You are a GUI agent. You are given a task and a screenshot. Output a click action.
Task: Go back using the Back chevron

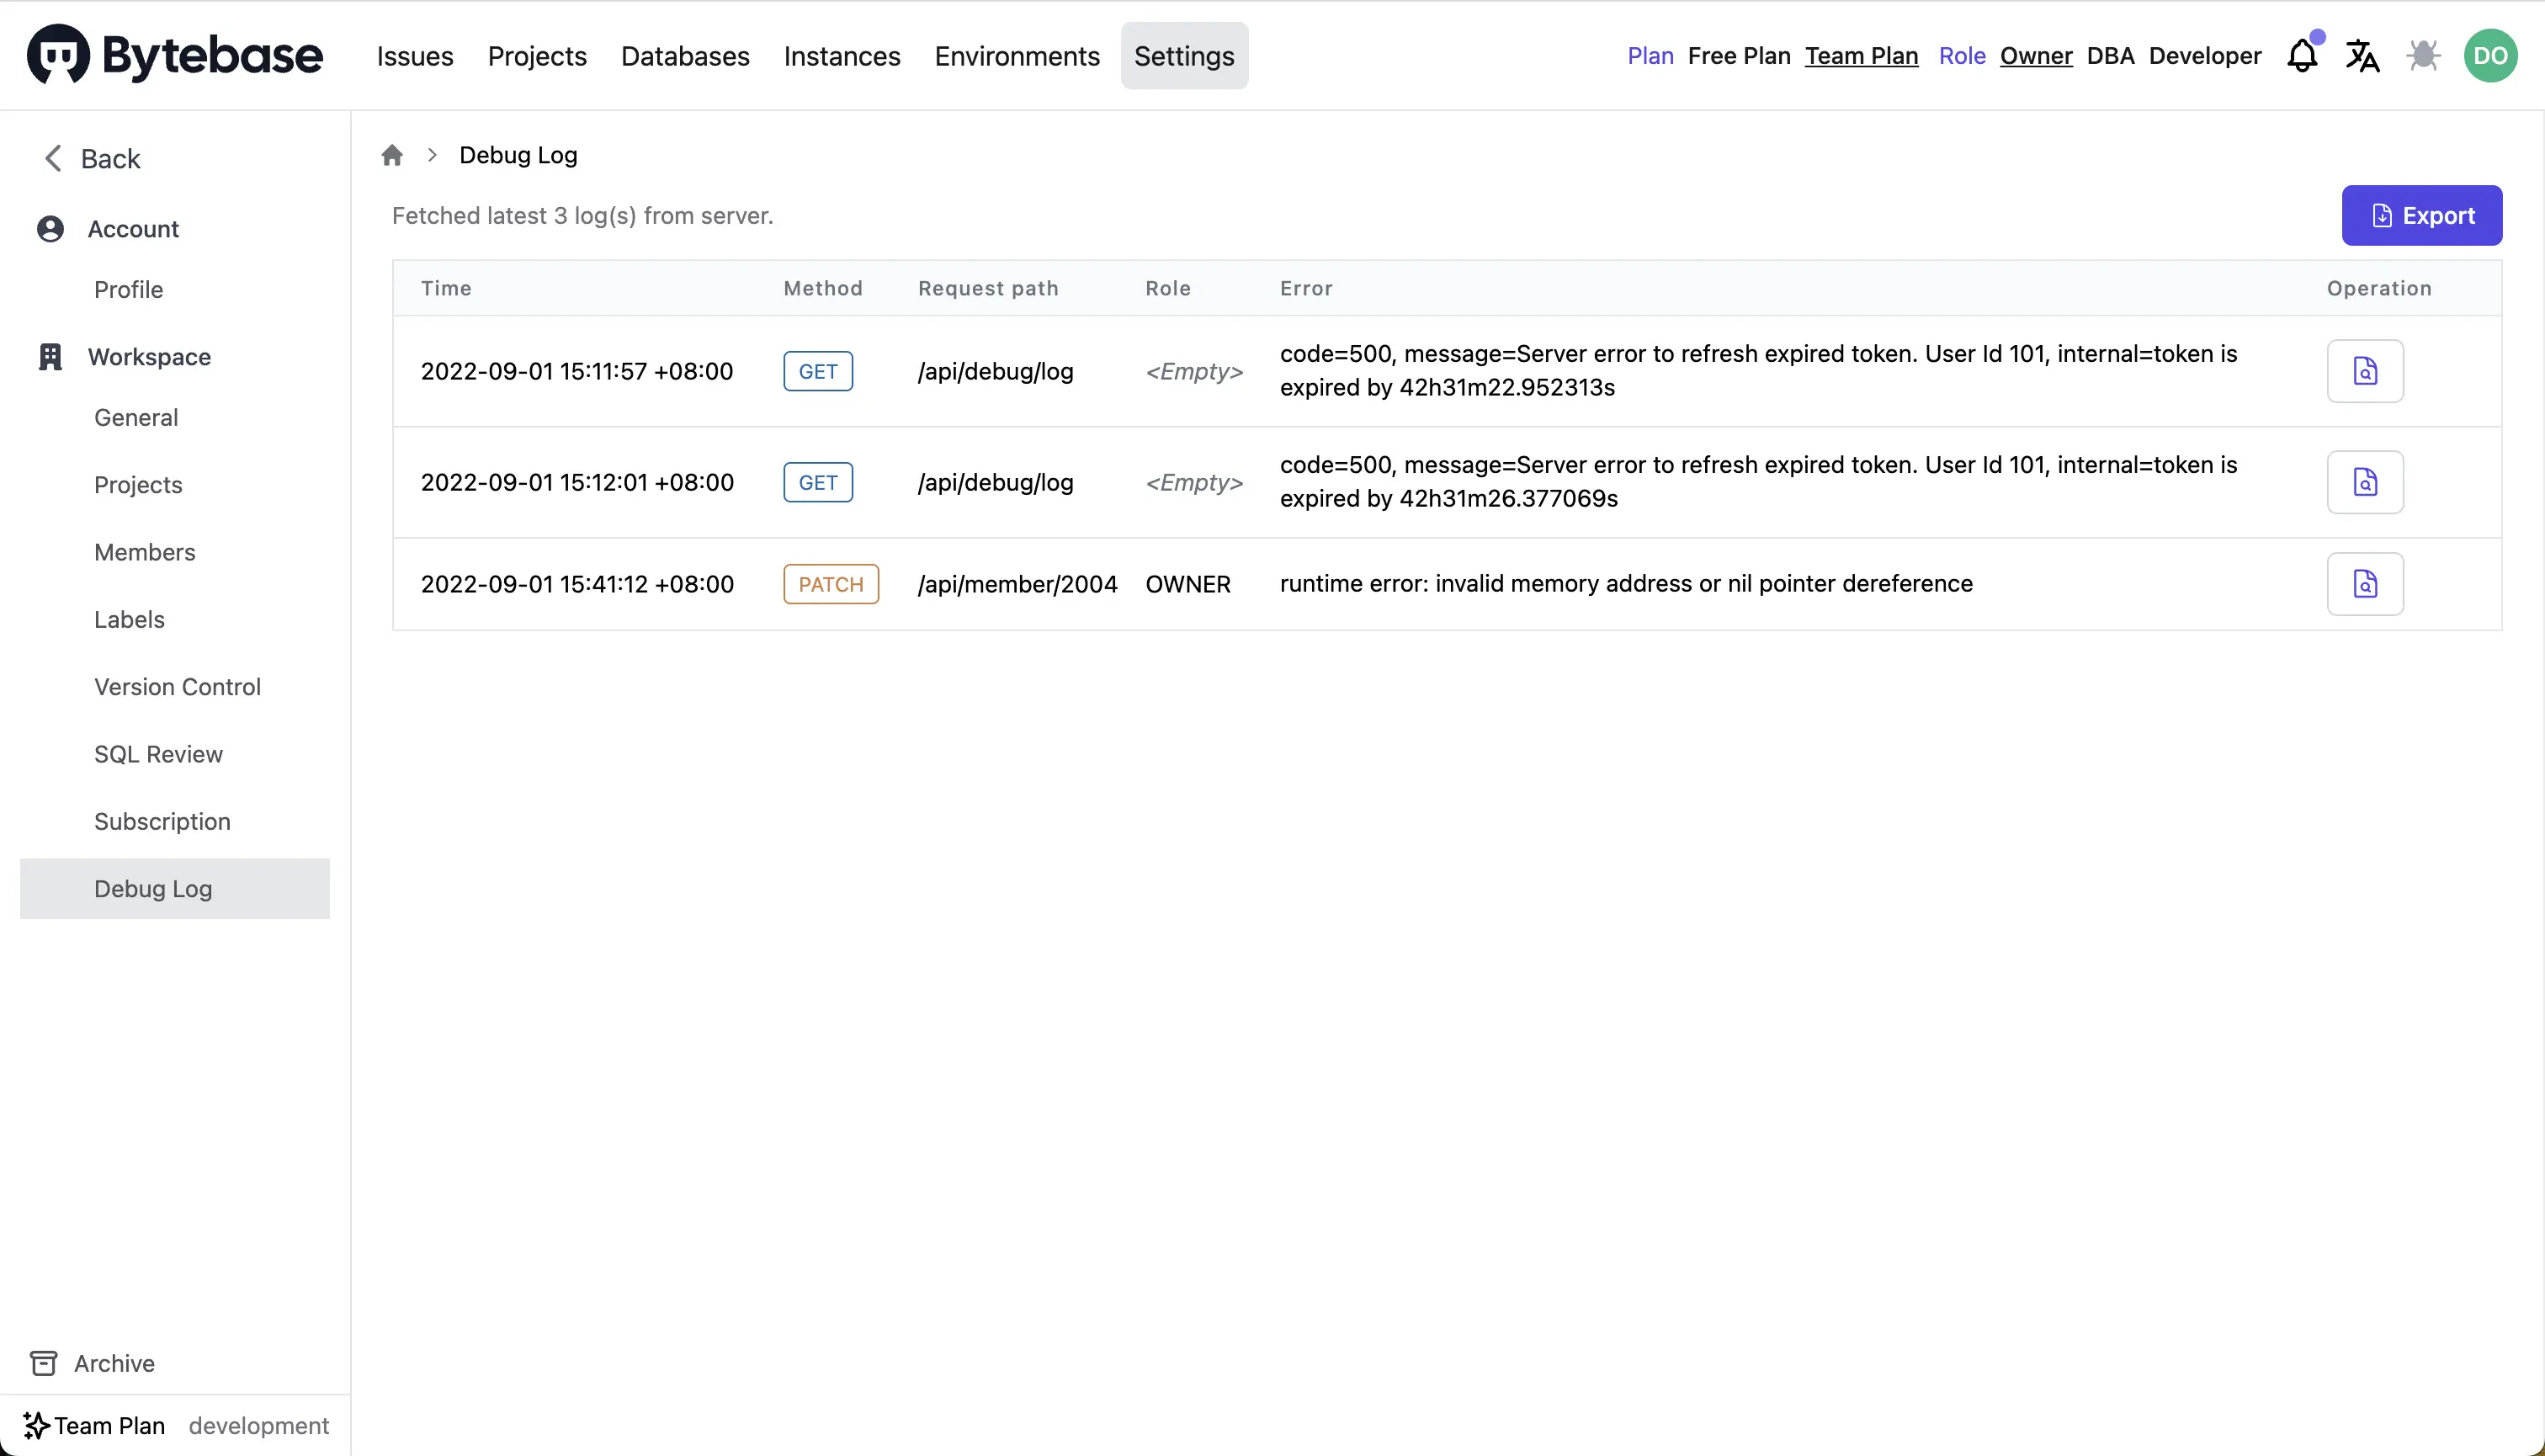(92, 159)
